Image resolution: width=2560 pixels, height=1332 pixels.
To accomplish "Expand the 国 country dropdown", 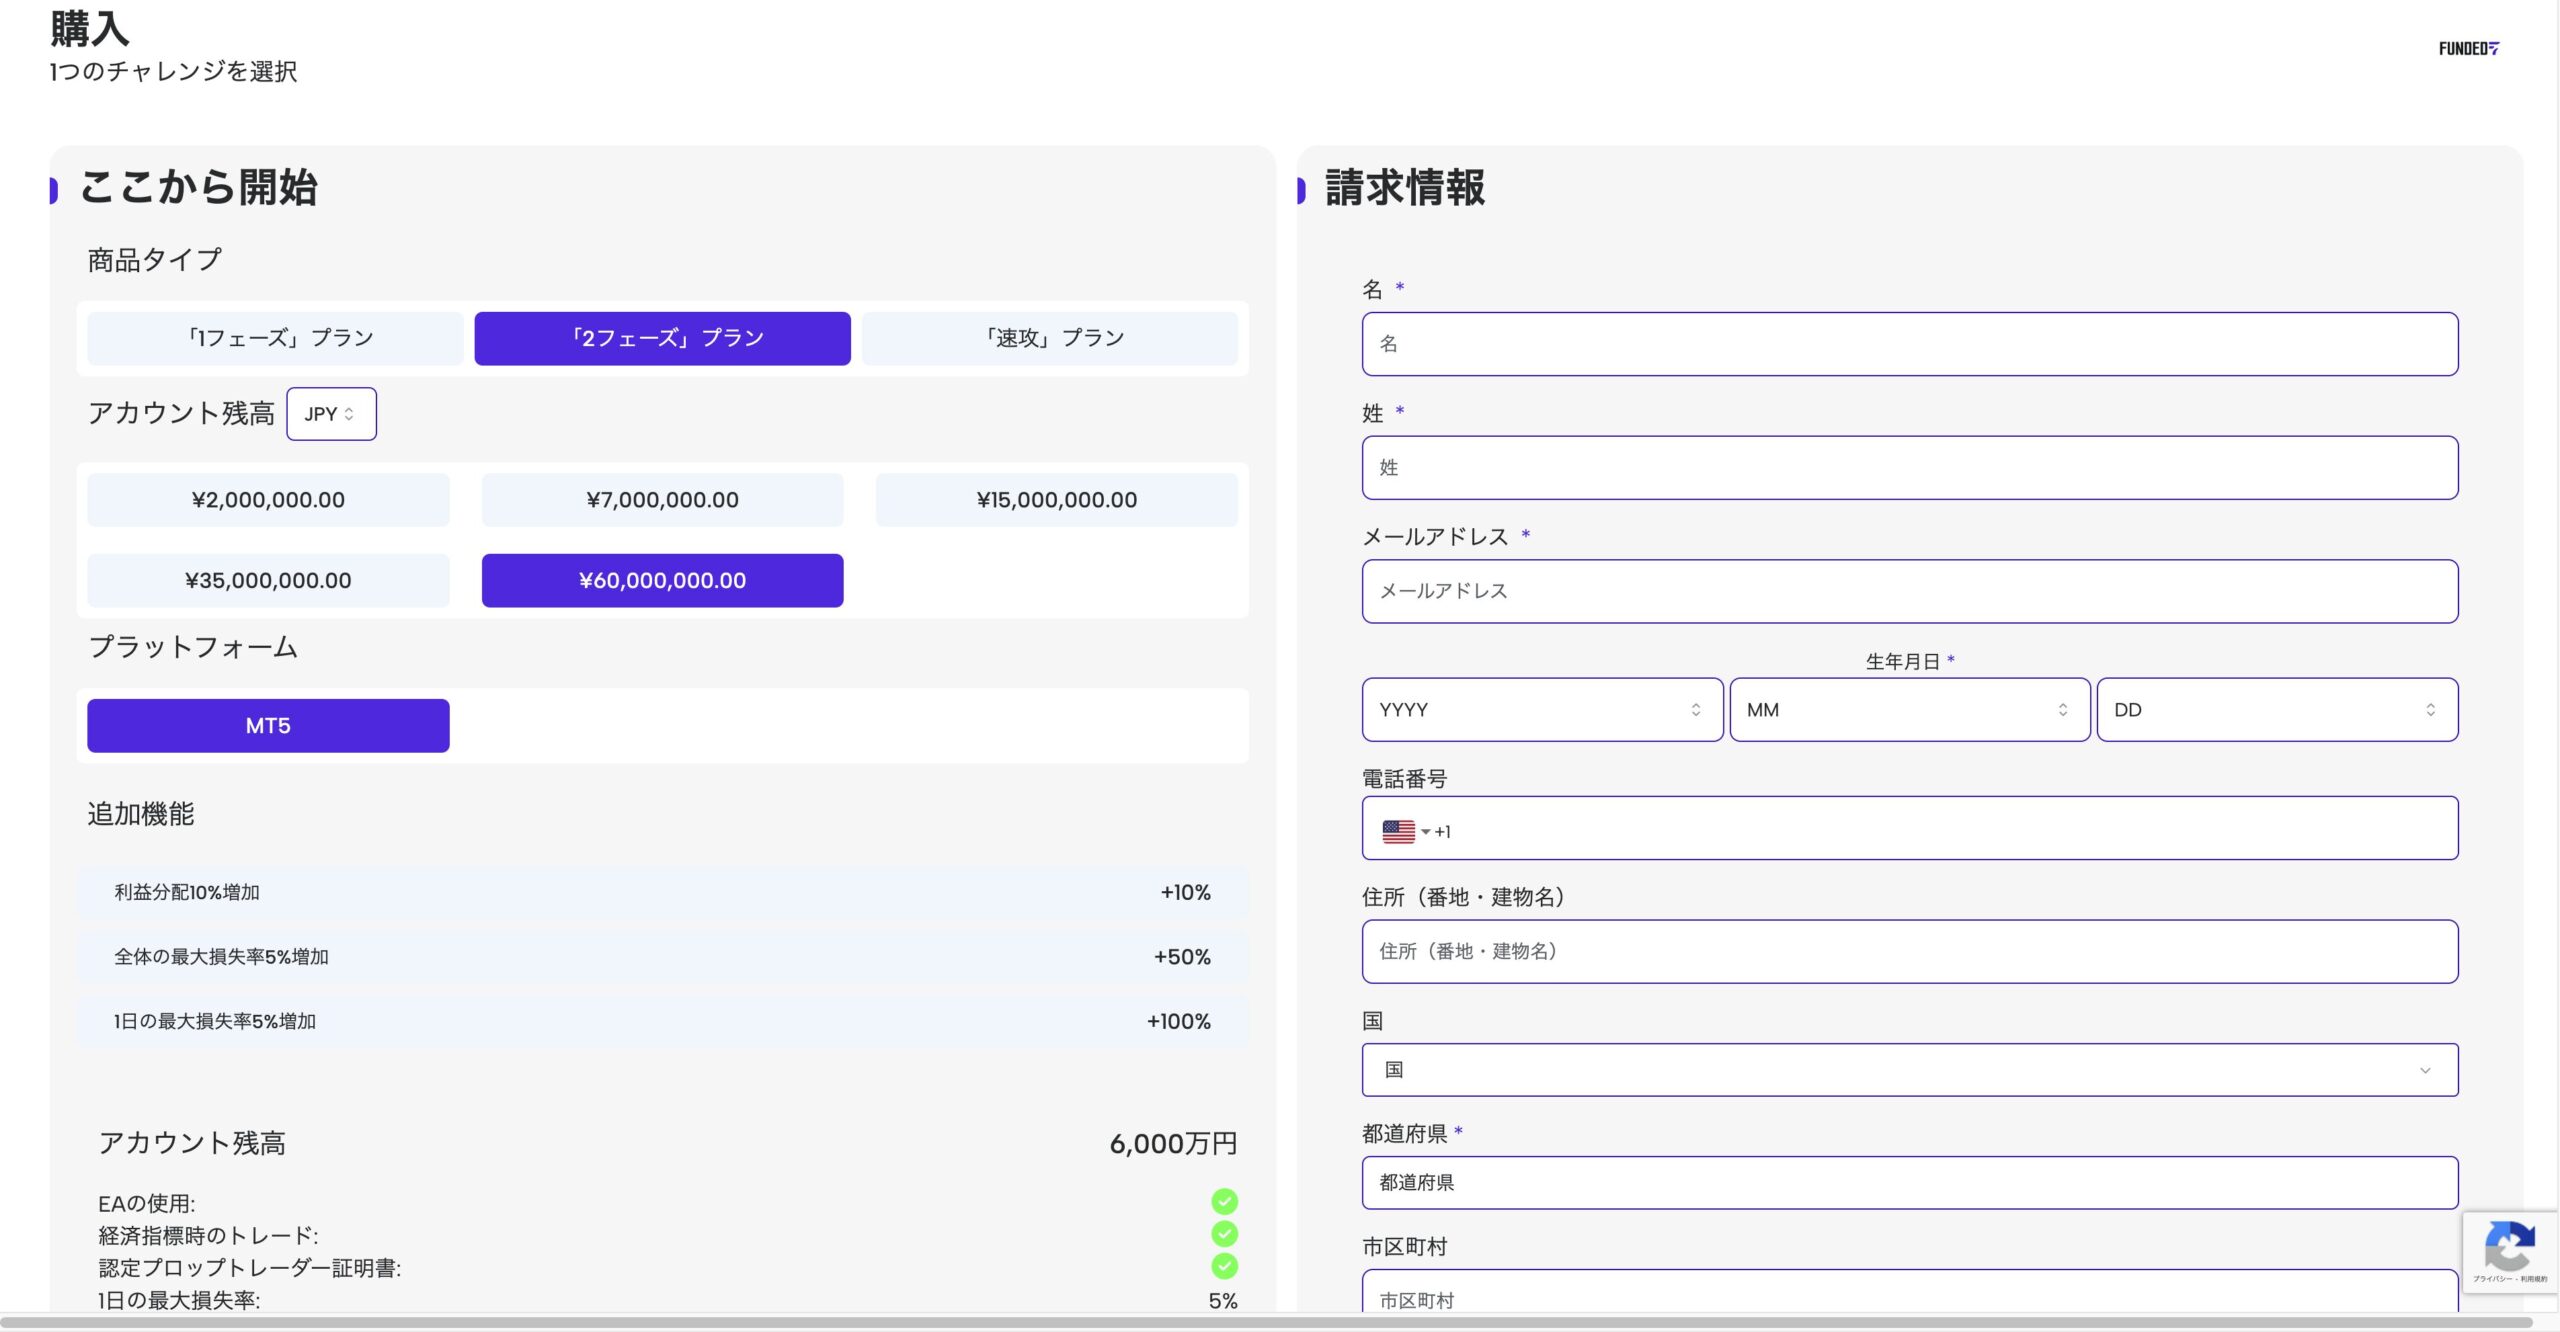I will coord(1909,1070).
